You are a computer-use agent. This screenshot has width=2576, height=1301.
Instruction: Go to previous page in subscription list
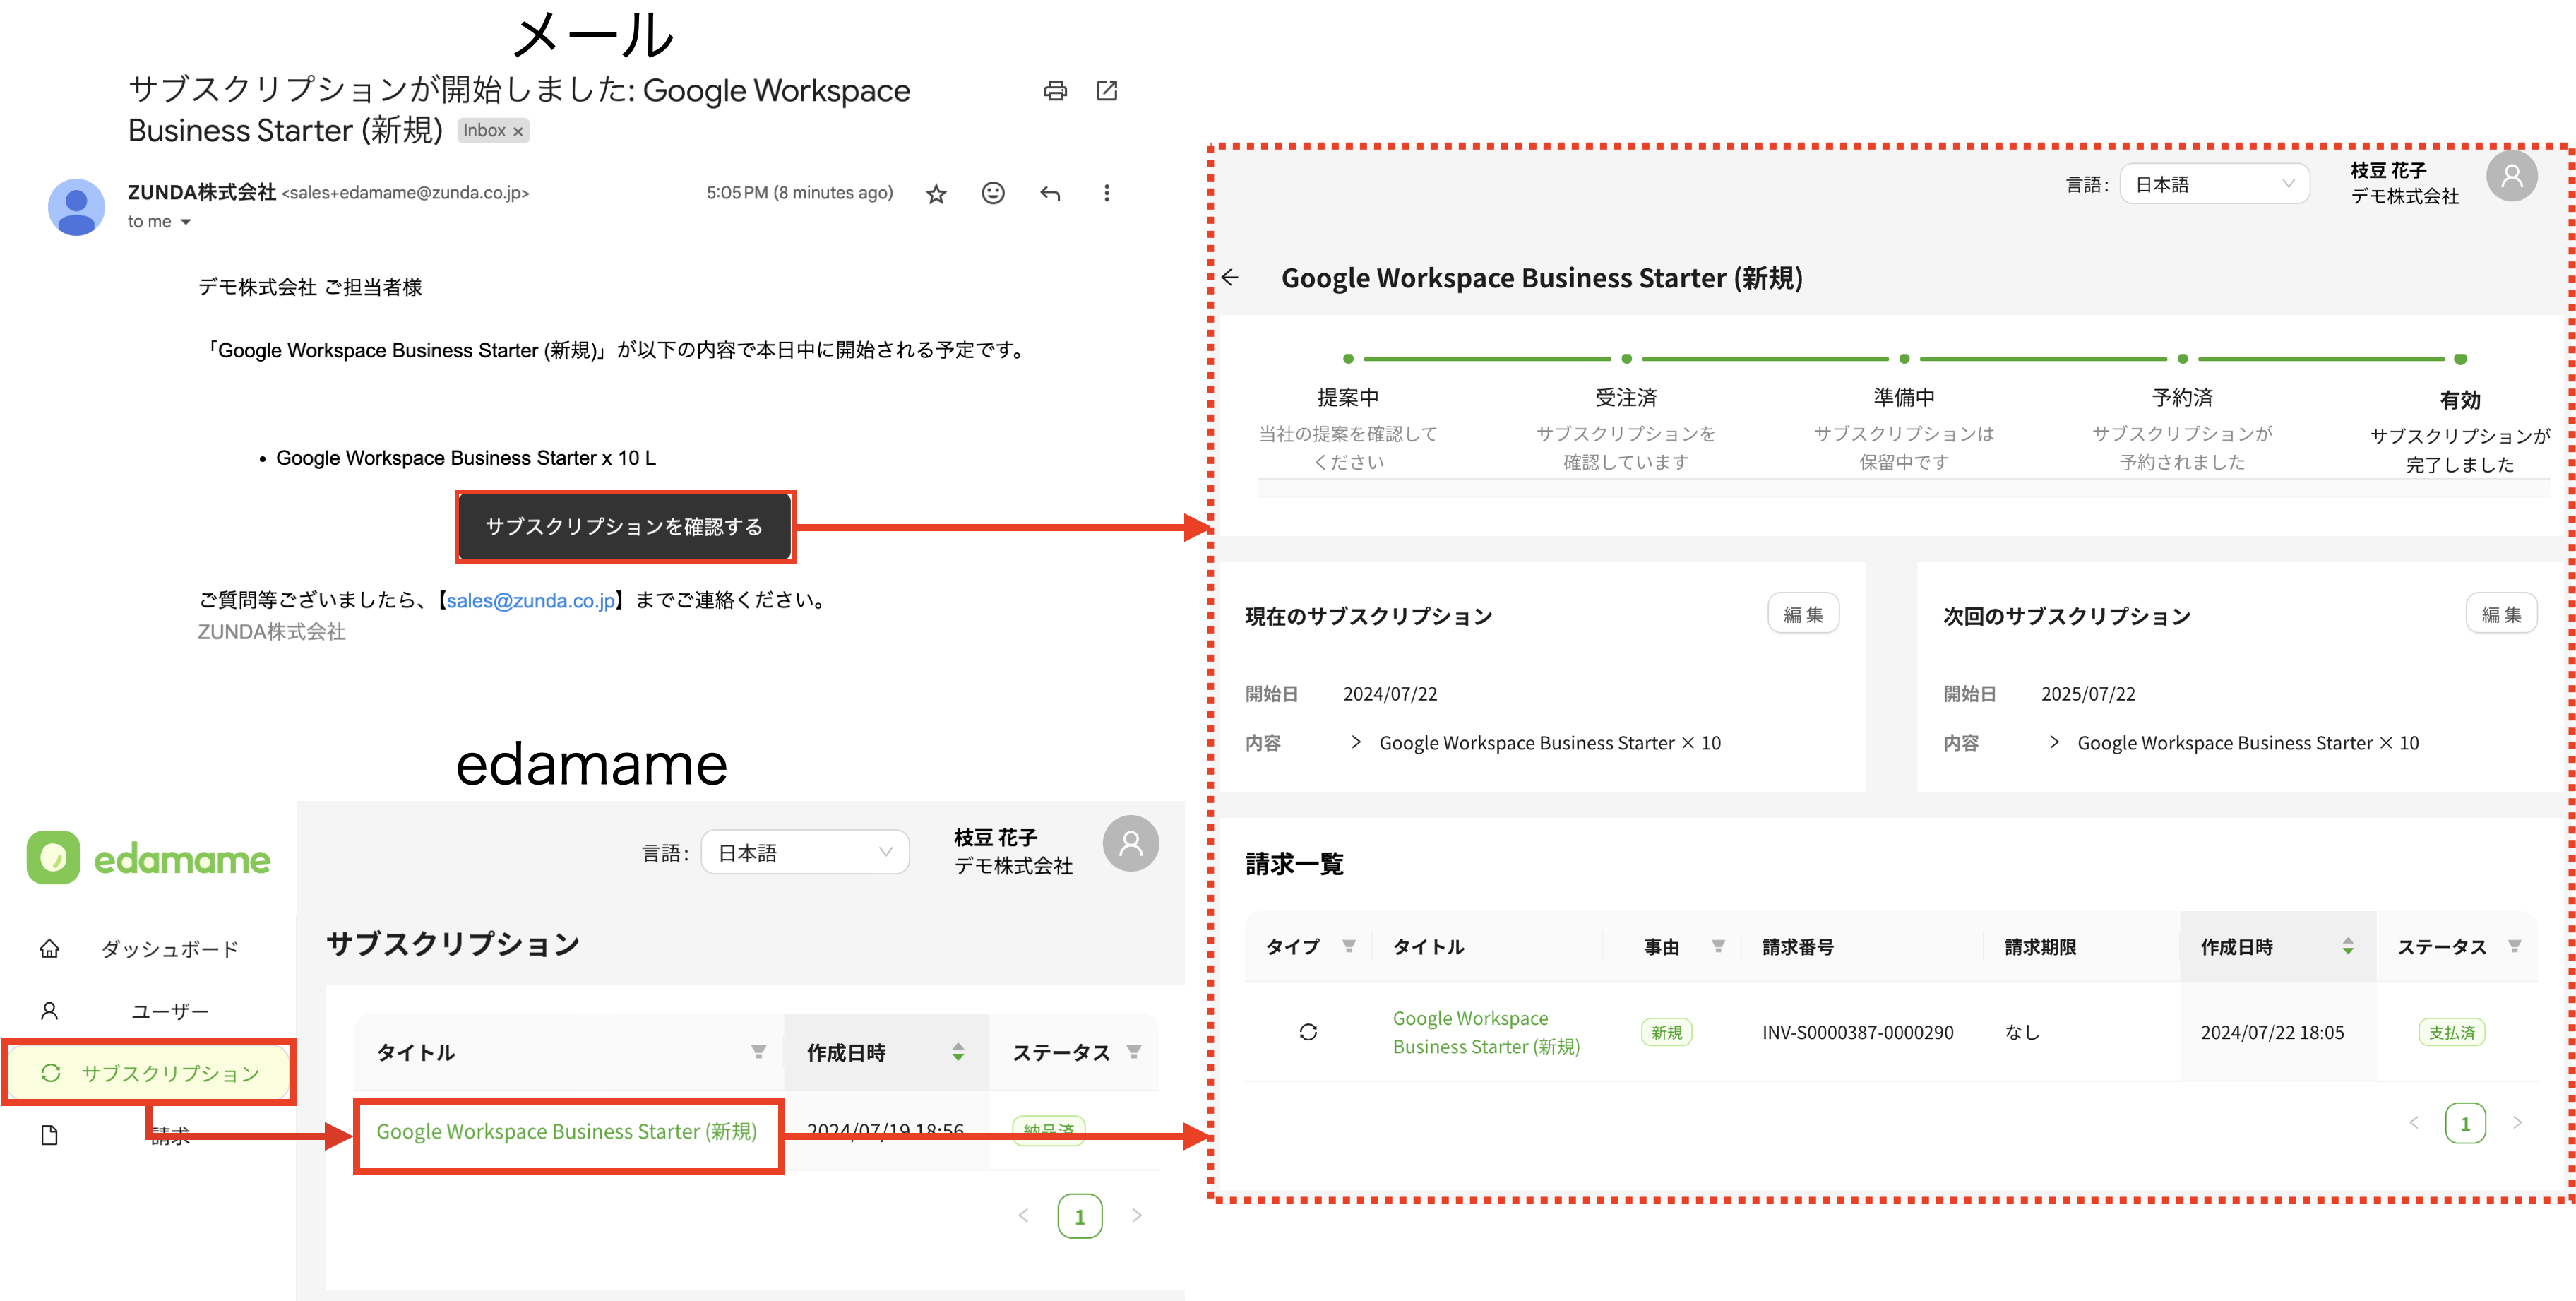tap(1023, 1216)
